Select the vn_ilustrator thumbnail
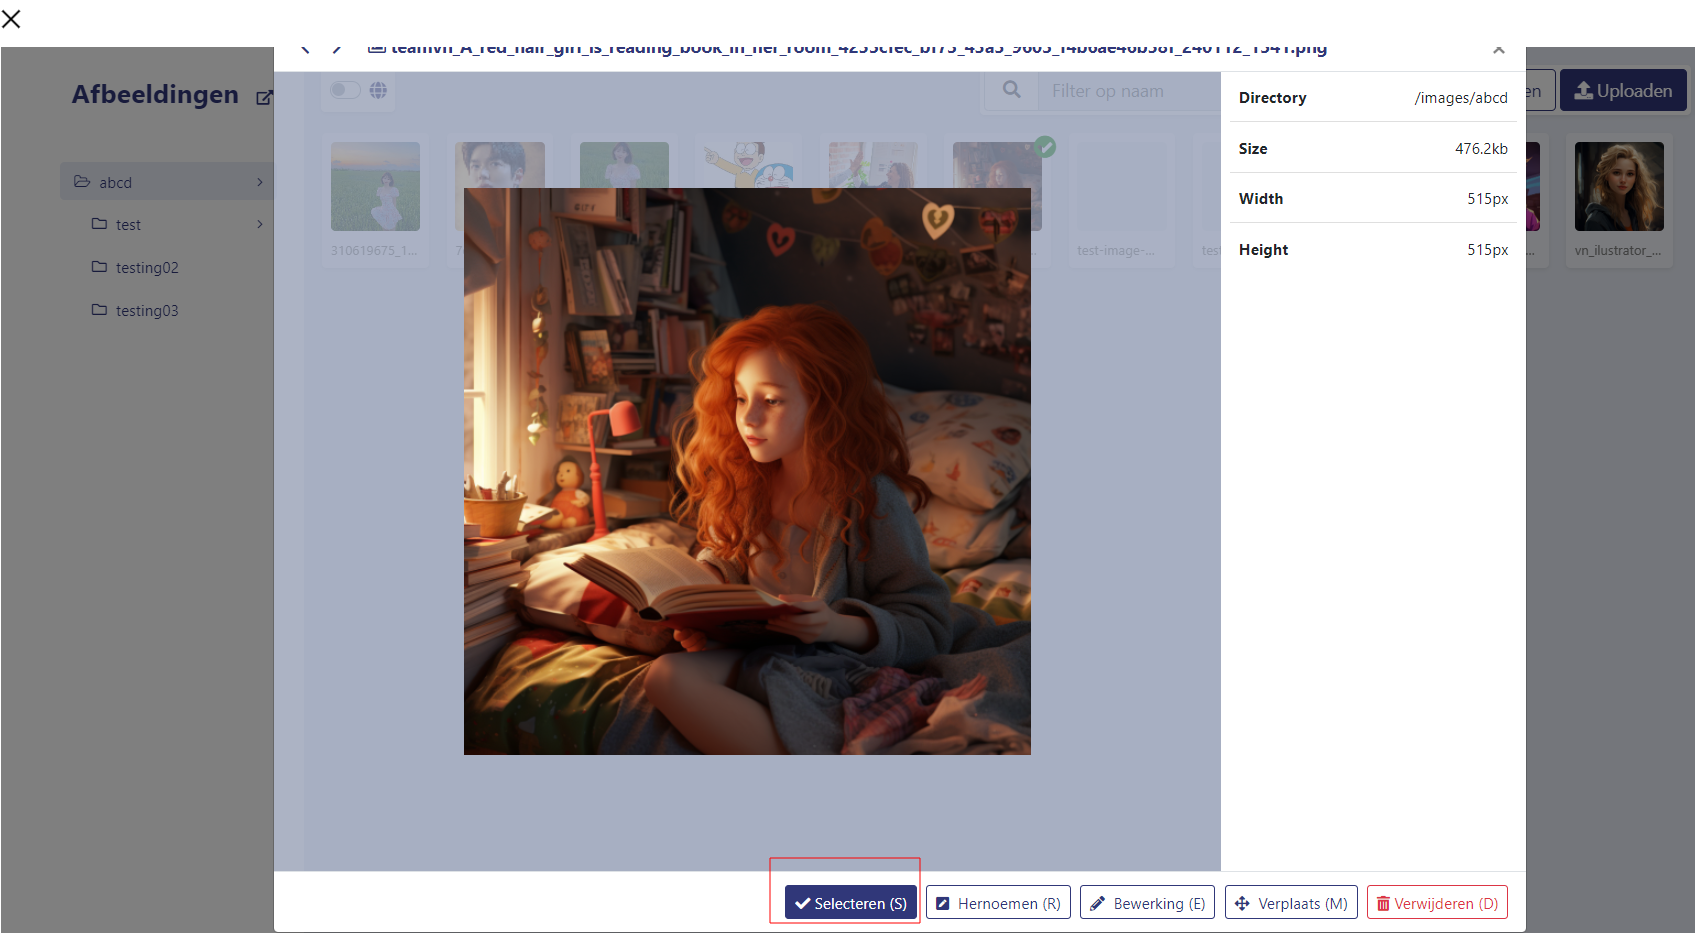The width and height of the screenshot is (1695, 933). 1618,187
